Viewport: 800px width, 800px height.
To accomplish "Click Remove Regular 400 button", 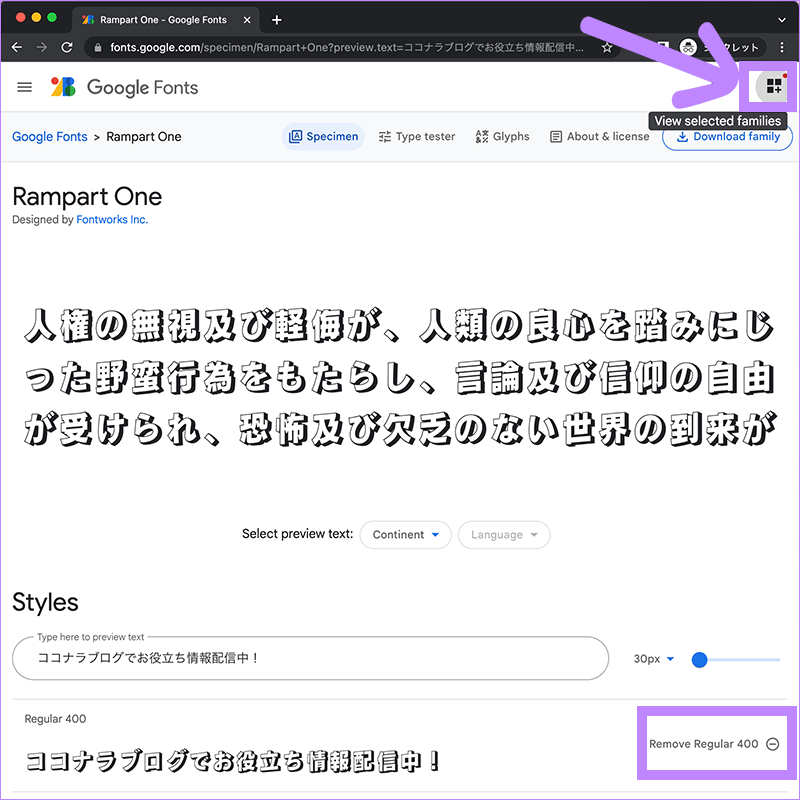I will [713, 744].
